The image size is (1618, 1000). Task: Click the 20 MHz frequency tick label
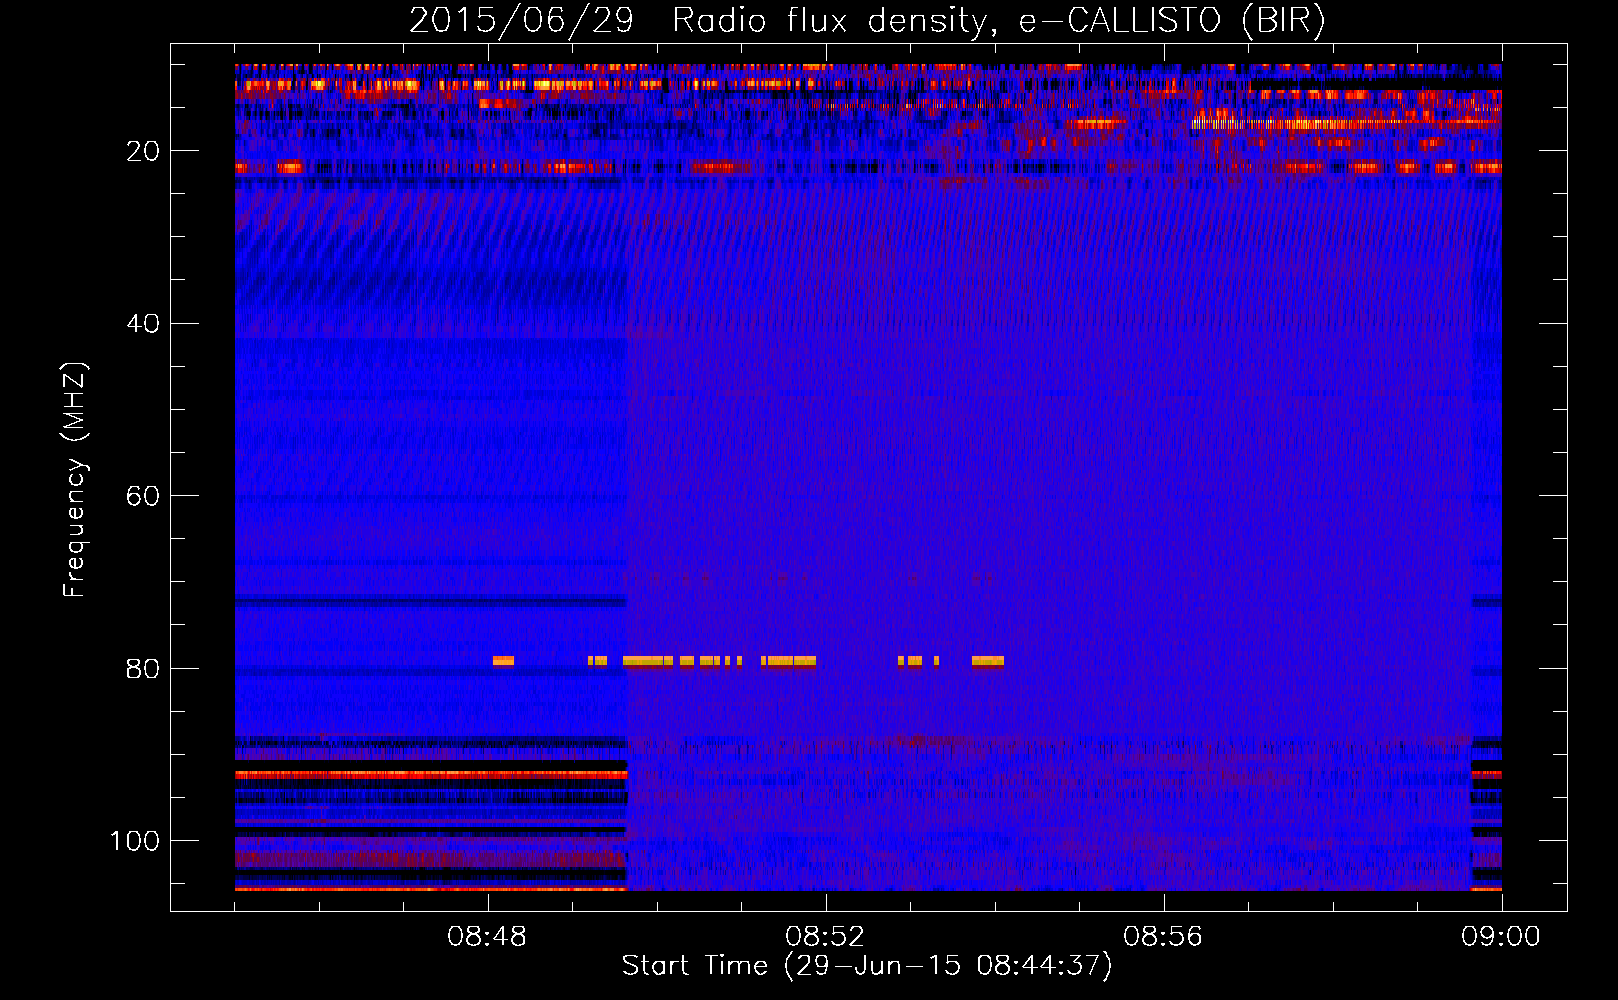[x=143, y=151]
